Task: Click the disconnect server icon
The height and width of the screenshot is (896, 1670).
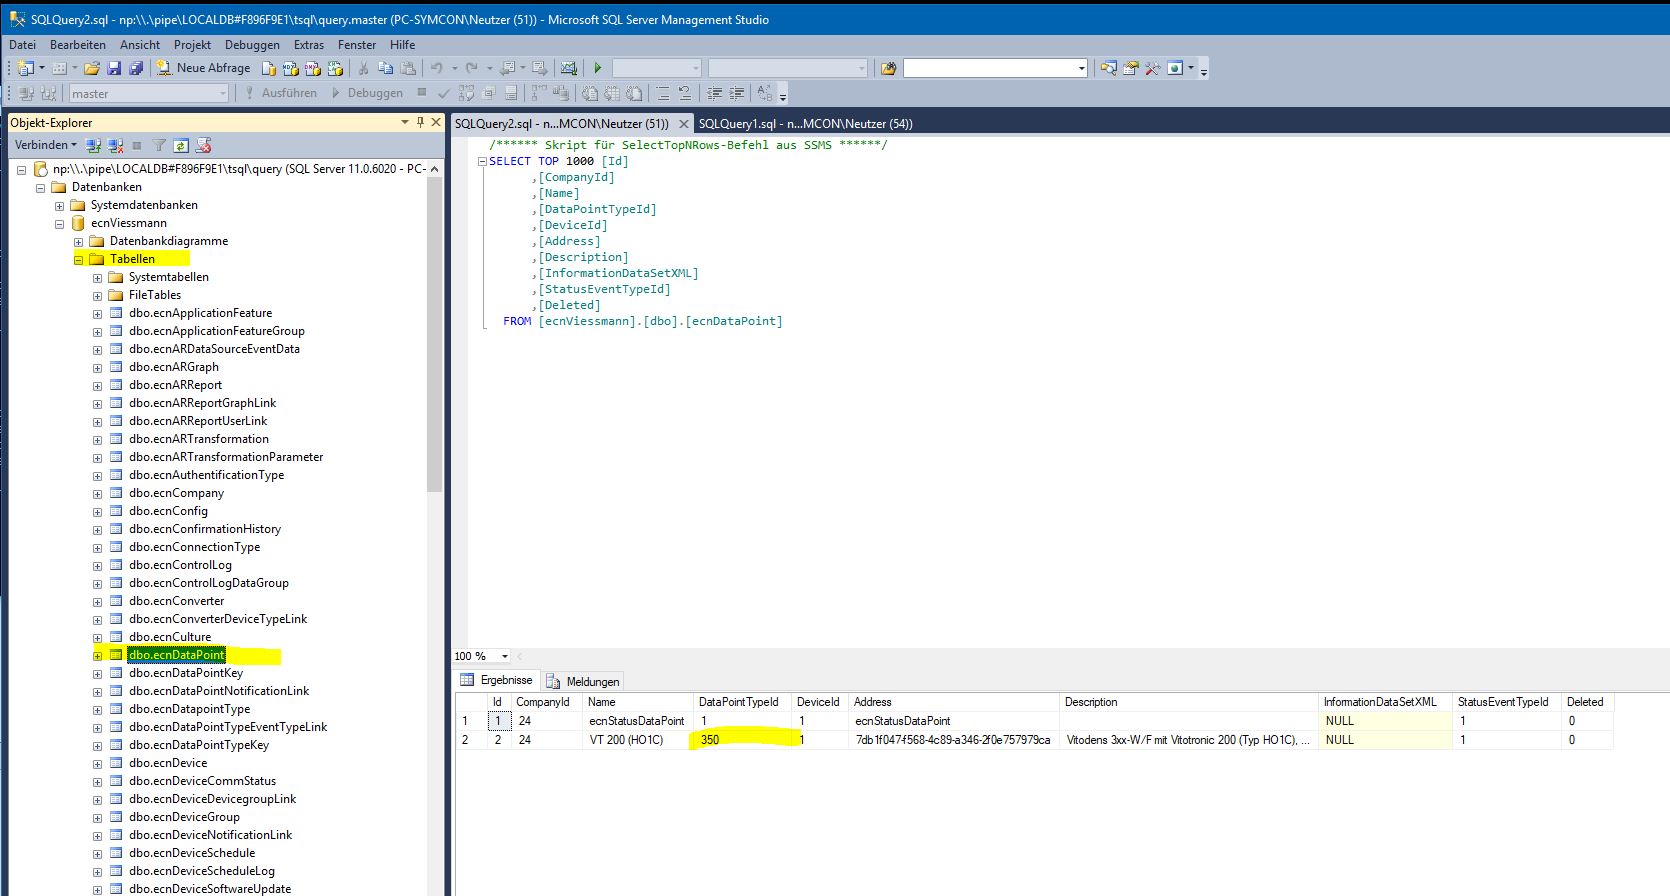Action: pyautogui.click(x=116, y=145)
